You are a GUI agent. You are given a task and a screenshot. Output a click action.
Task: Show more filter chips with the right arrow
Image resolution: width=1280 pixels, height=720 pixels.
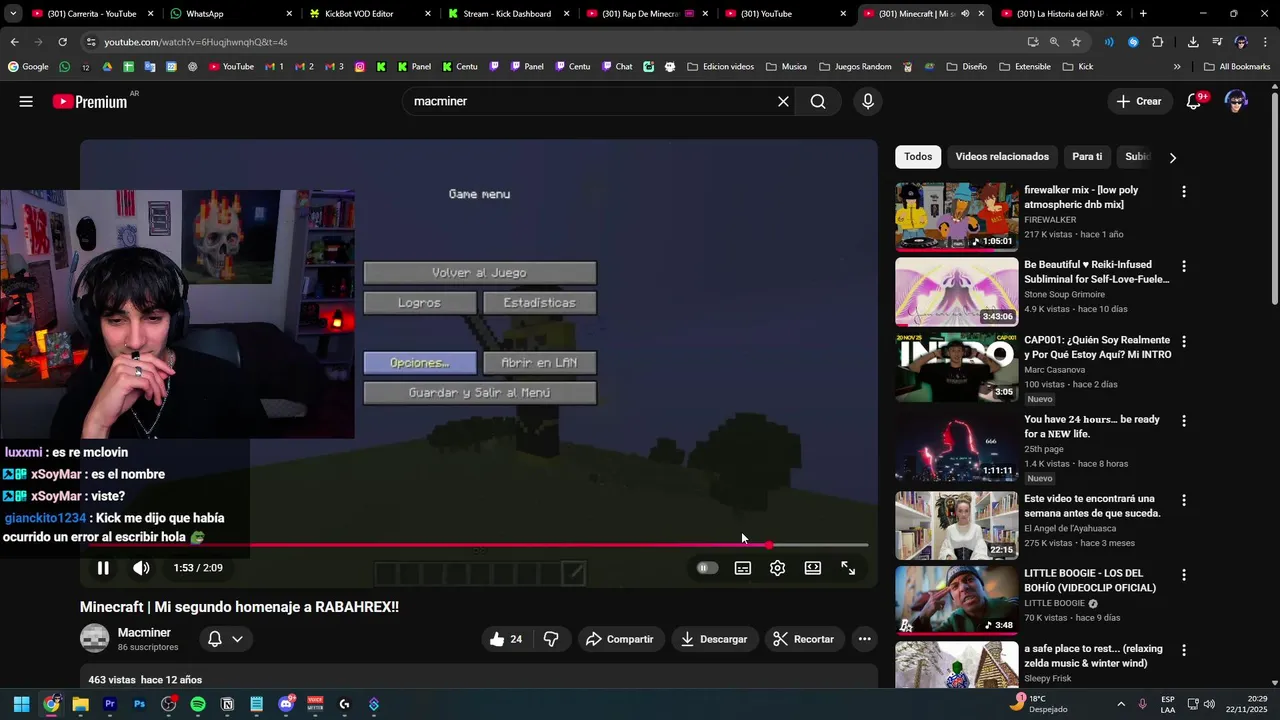pos(1173,157)
